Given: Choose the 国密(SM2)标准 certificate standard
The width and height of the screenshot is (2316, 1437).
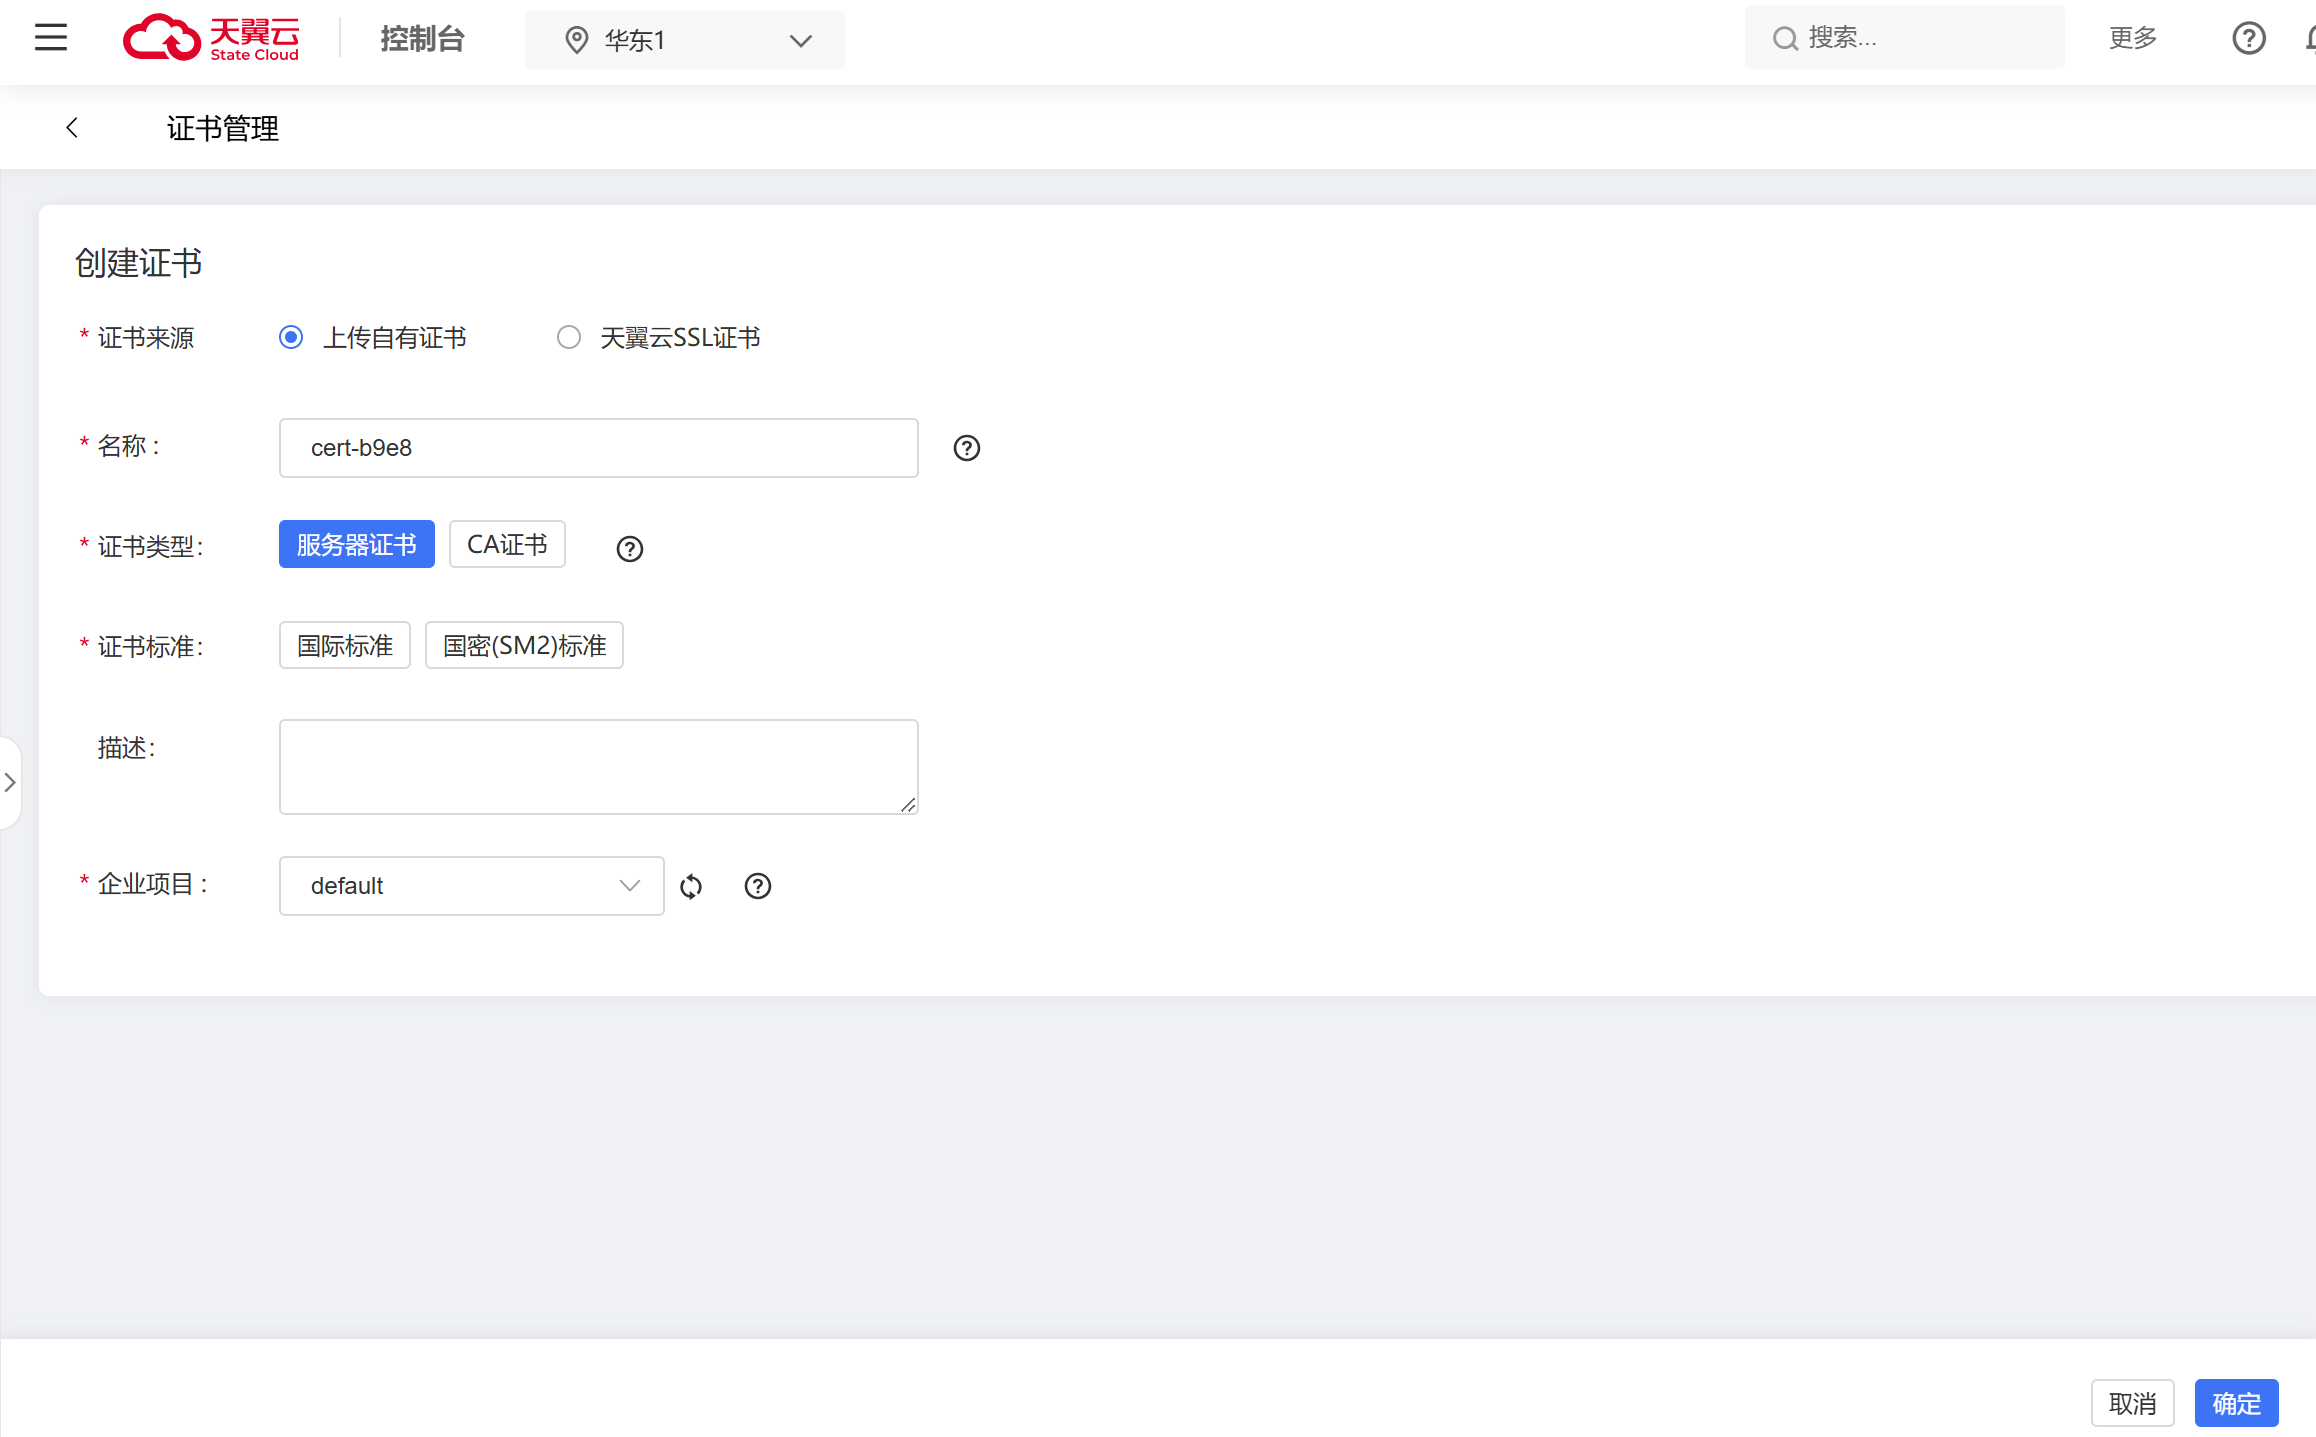Looking at the screenshot, I should click(x=524, y=646).
